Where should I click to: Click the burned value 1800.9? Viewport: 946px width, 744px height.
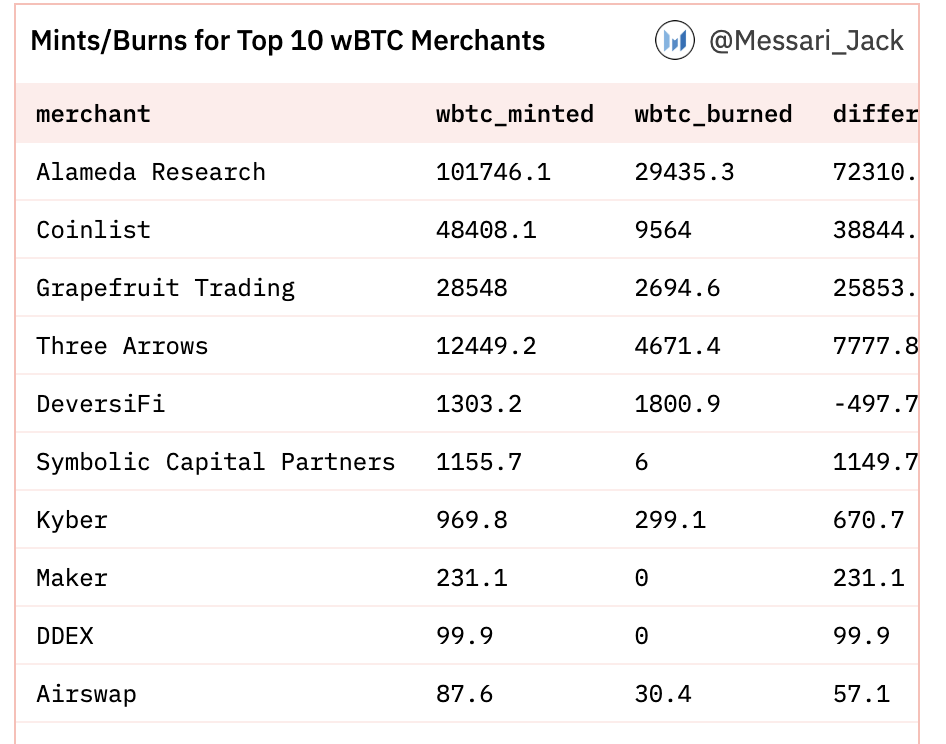point(677,404)
